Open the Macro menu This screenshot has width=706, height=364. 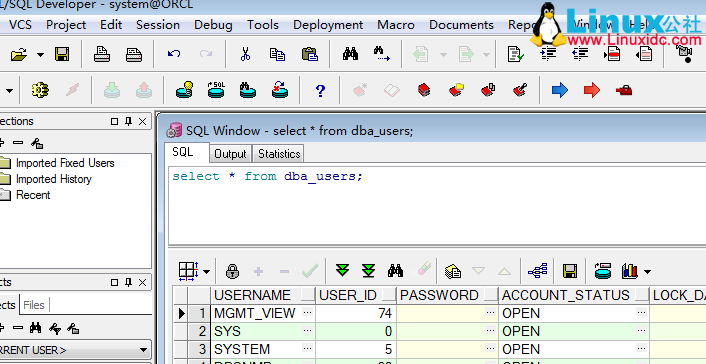pyautogui.click(x=396, y=24)
